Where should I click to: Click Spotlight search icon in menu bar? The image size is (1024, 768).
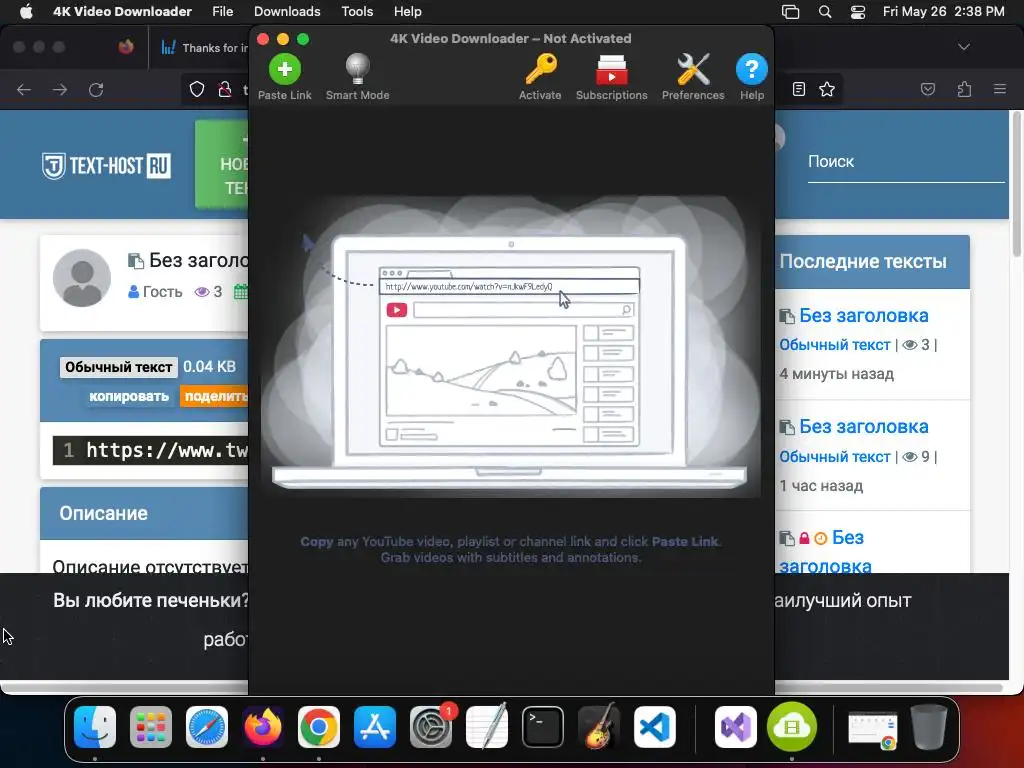click(x=825, y=12)
